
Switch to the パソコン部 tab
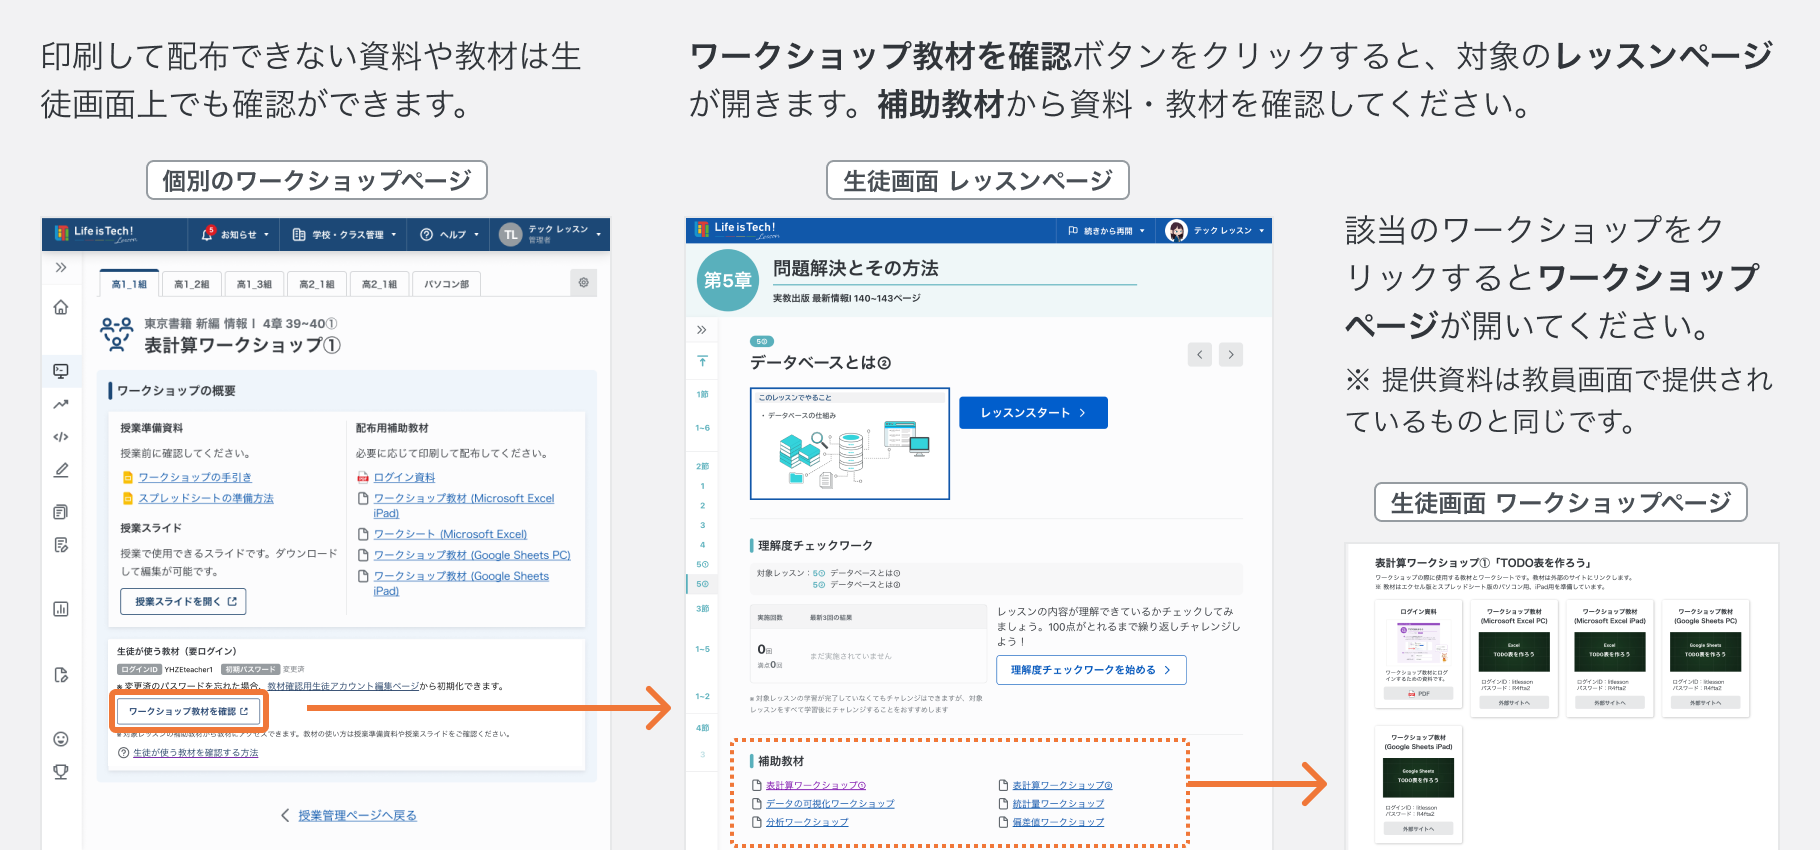tap(447, 284)
